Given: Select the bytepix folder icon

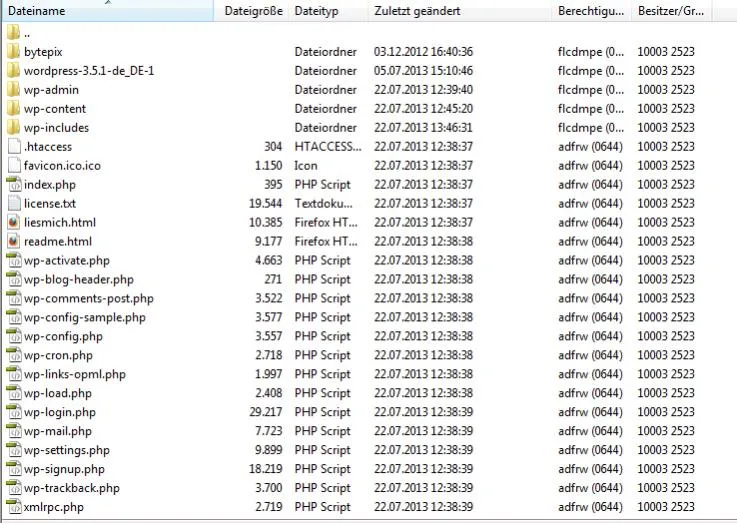Looking at the screenshot, I should [x=14, y=51].
